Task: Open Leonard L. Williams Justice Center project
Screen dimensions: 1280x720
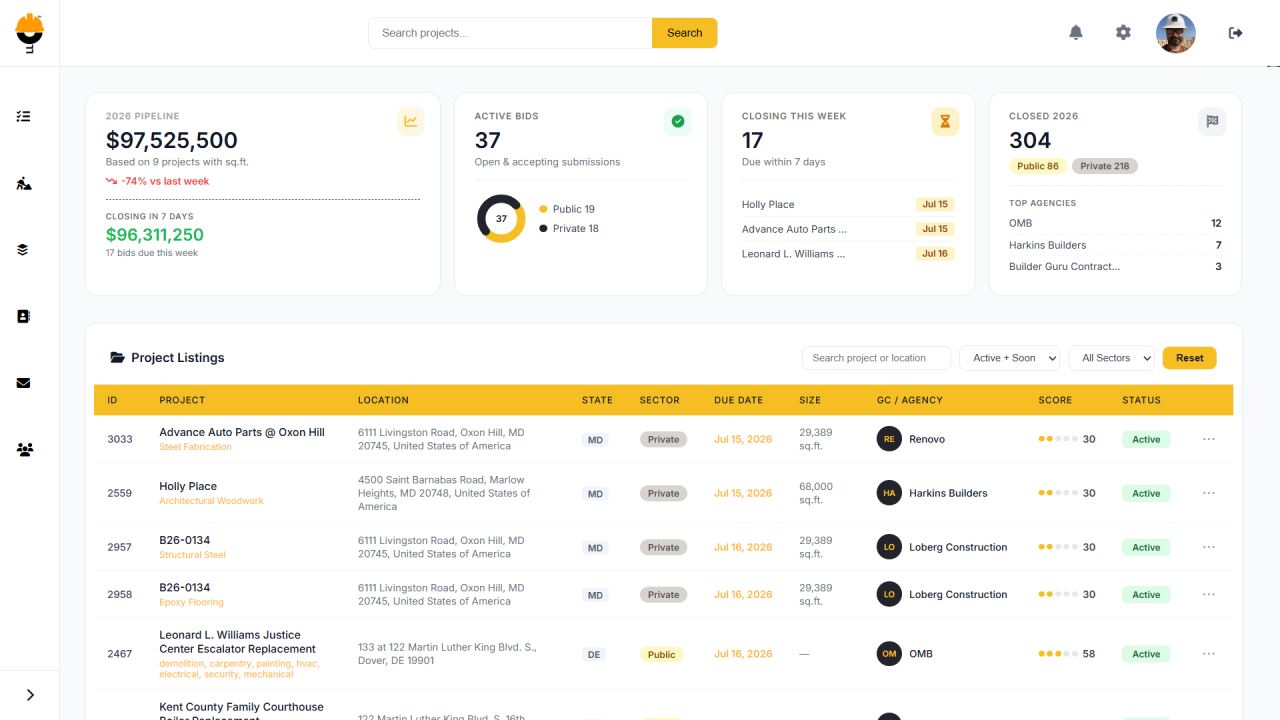Action: [238, 642]
